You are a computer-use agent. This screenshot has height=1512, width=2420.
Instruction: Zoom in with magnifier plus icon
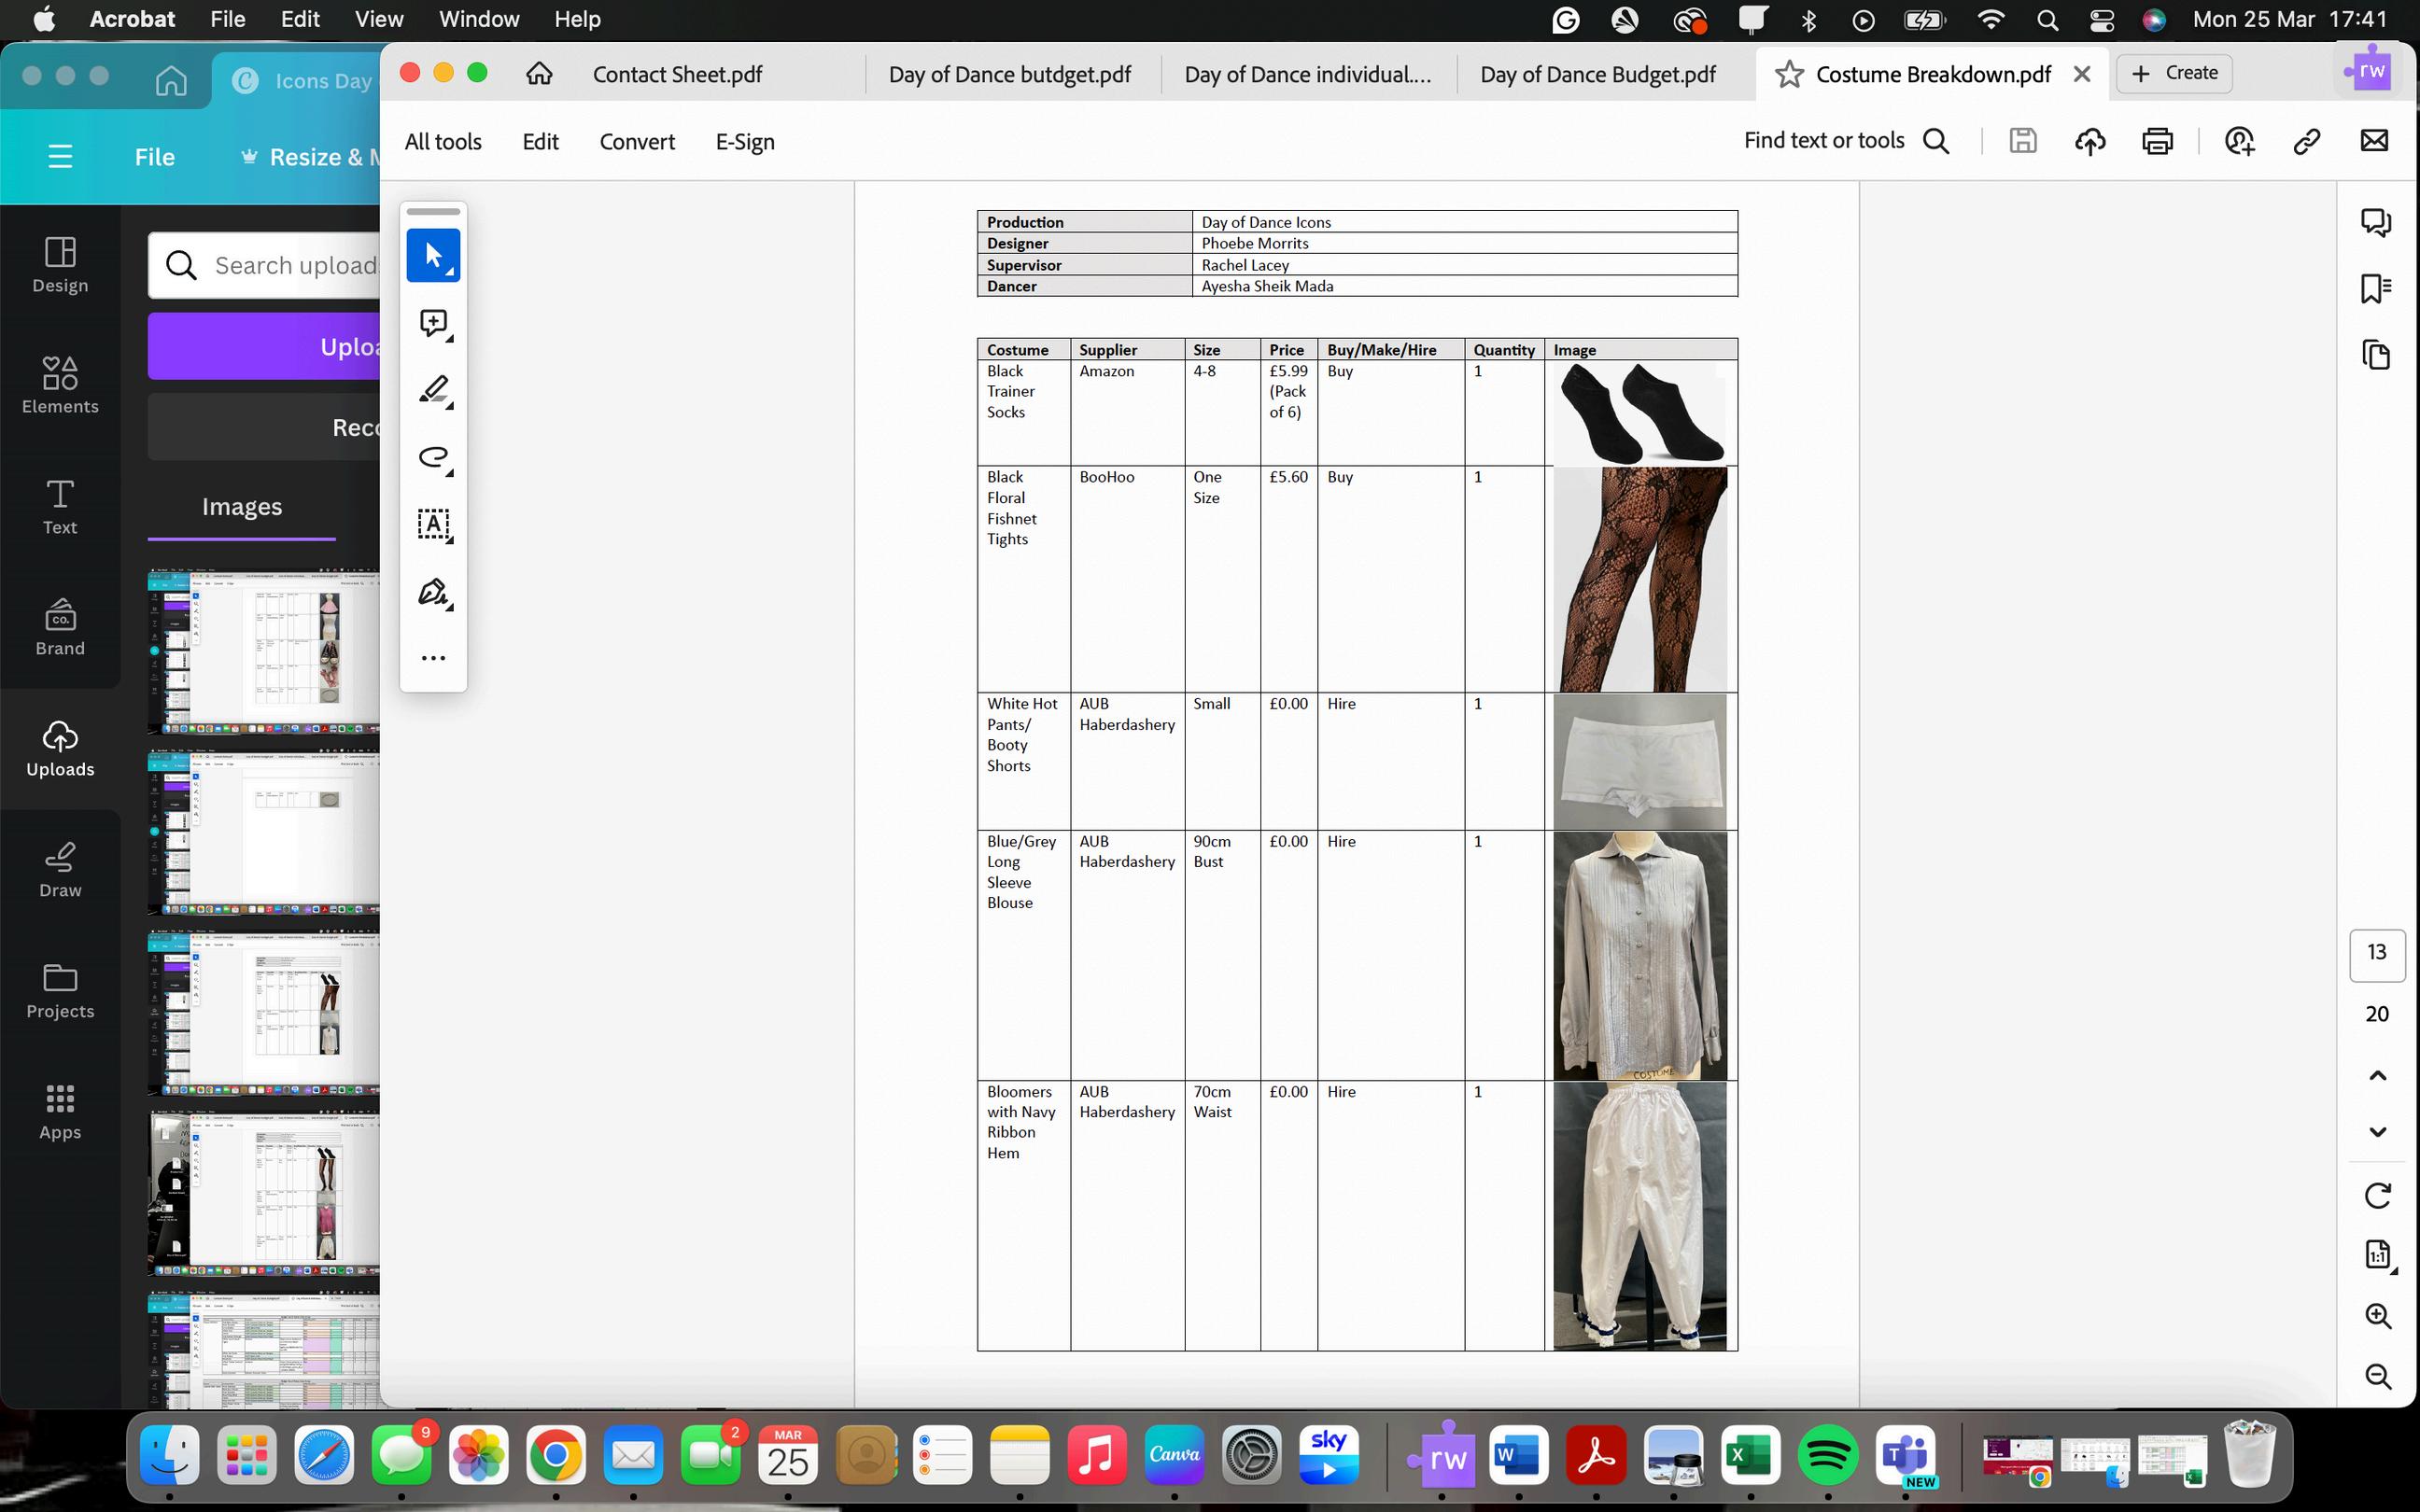[2377, 1316]
